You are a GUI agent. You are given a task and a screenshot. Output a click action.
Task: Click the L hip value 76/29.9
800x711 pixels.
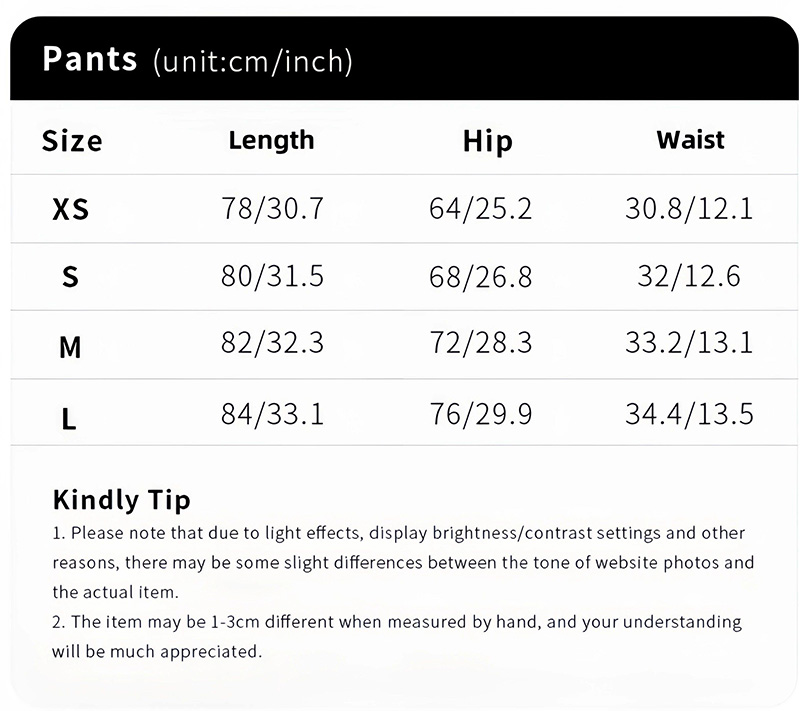(480, 413)
